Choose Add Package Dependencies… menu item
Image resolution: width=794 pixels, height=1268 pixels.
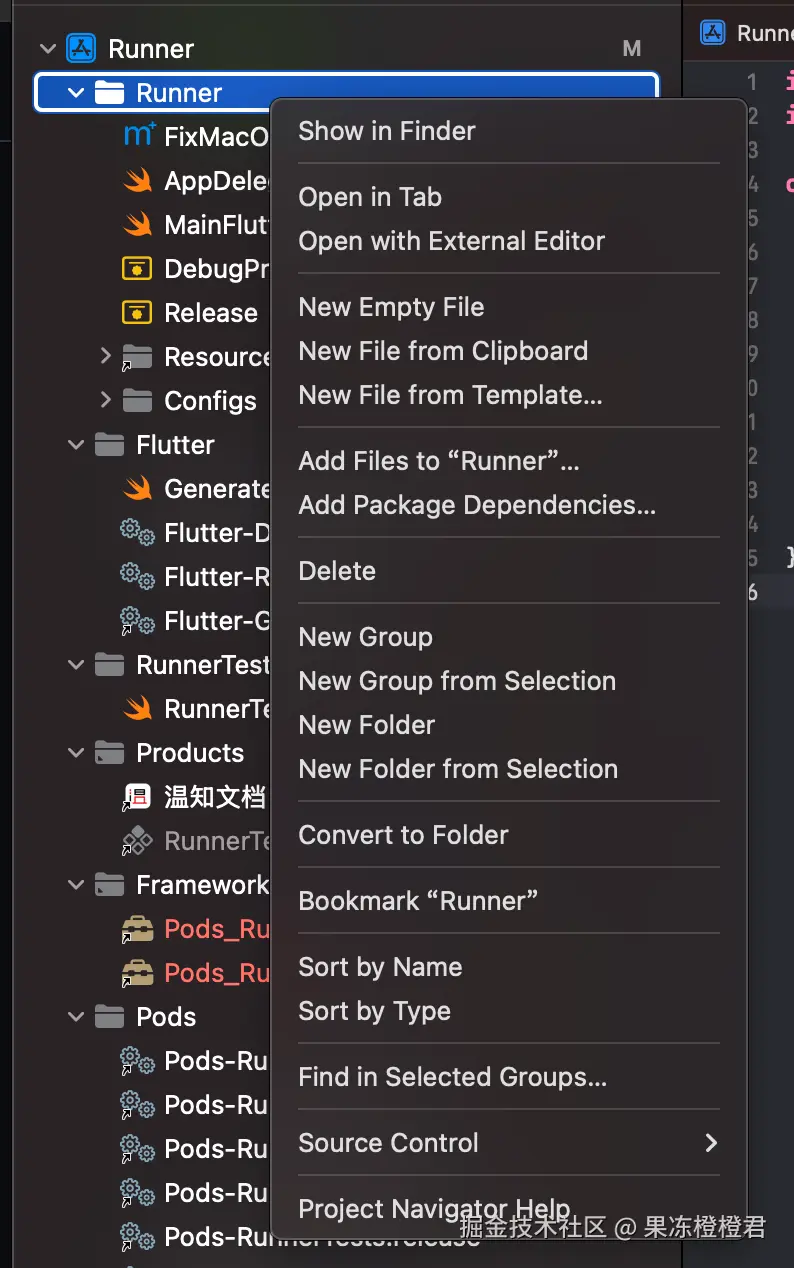click(x=477, y=505)
